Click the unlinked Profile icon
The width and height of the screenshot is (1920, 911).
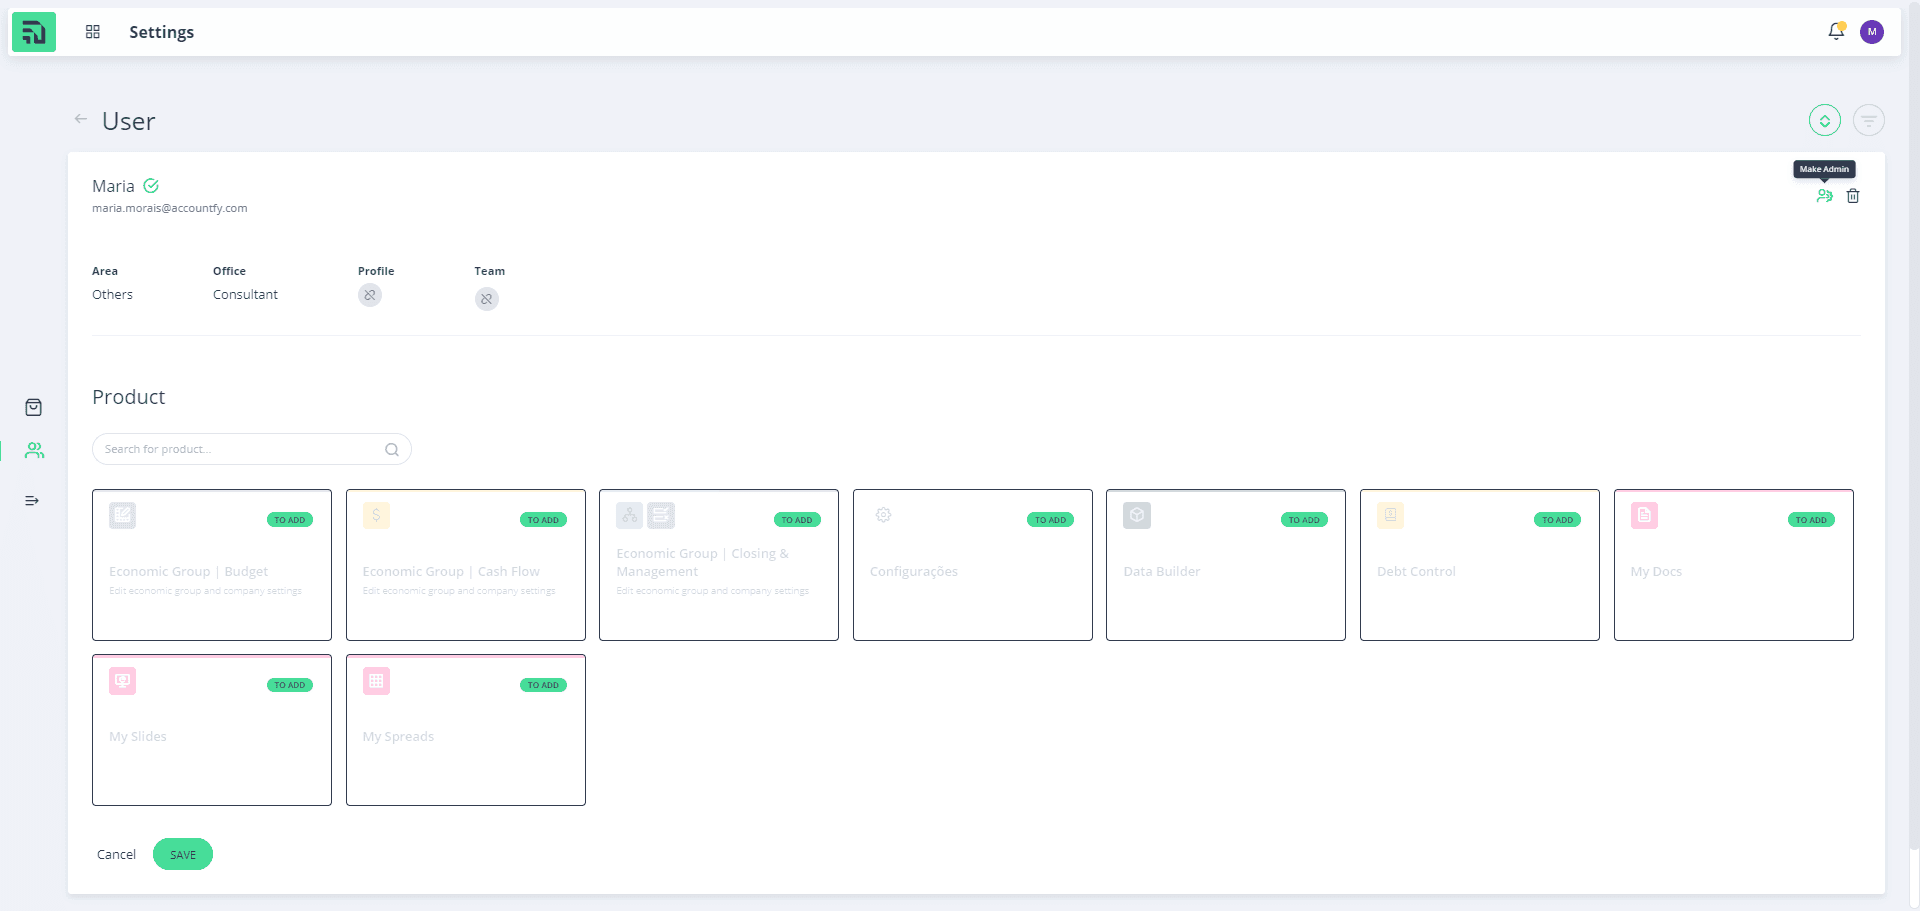pyautogui.click(x=370, y=295)
